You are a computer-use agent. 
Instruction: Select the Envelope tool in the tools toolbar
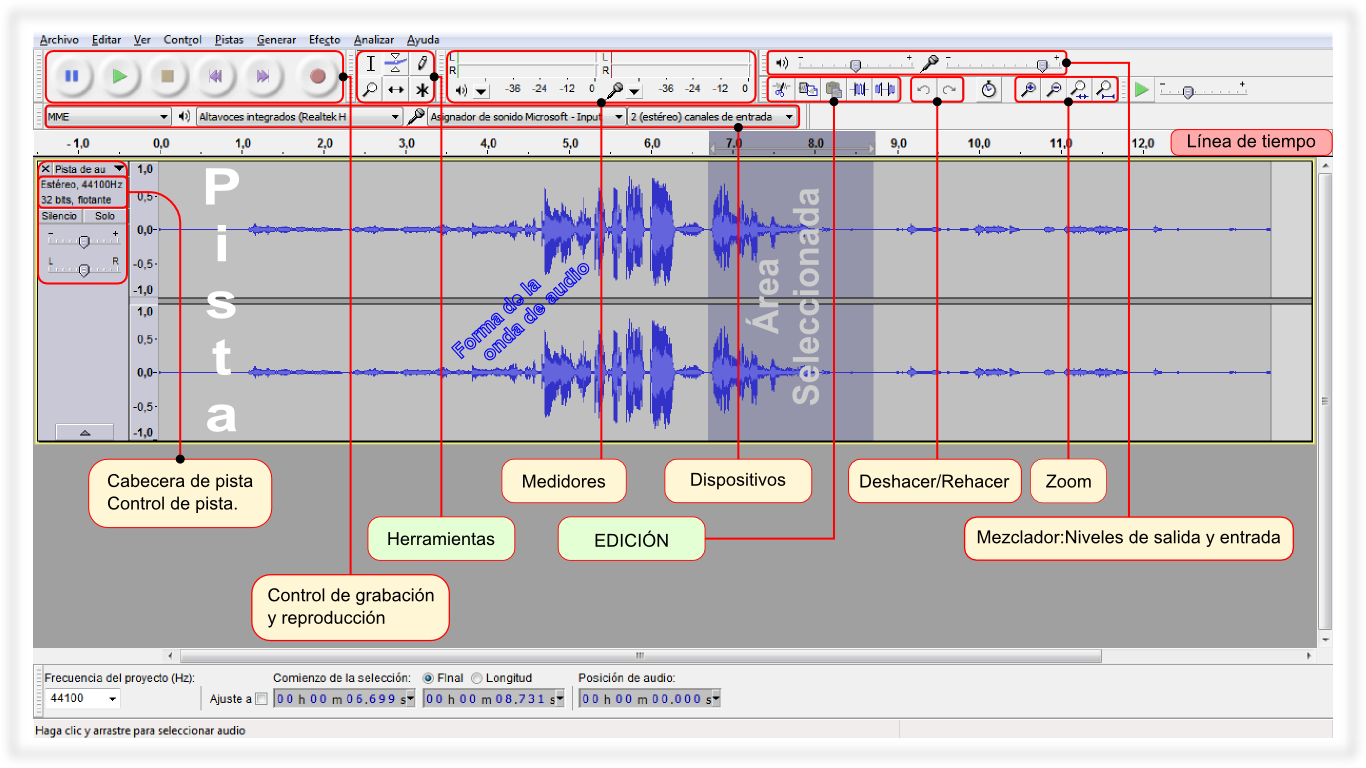(x=396, y=63)
